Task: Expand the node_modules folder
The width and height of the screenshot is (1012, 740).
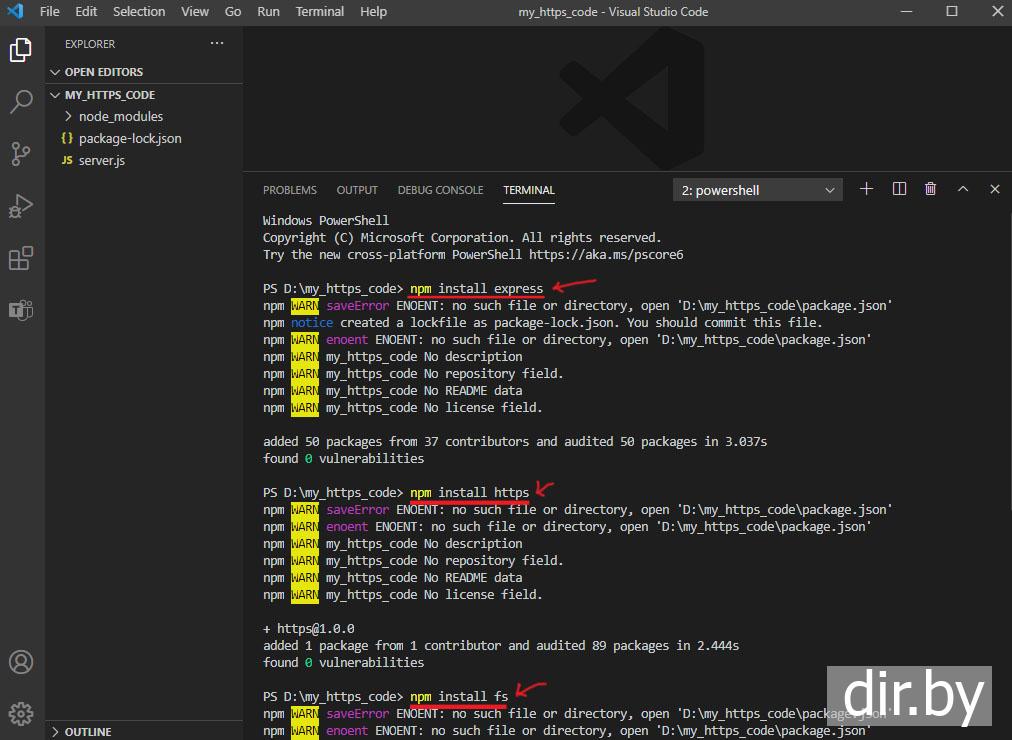Action: pyautogui.click(x=120, y=116)
